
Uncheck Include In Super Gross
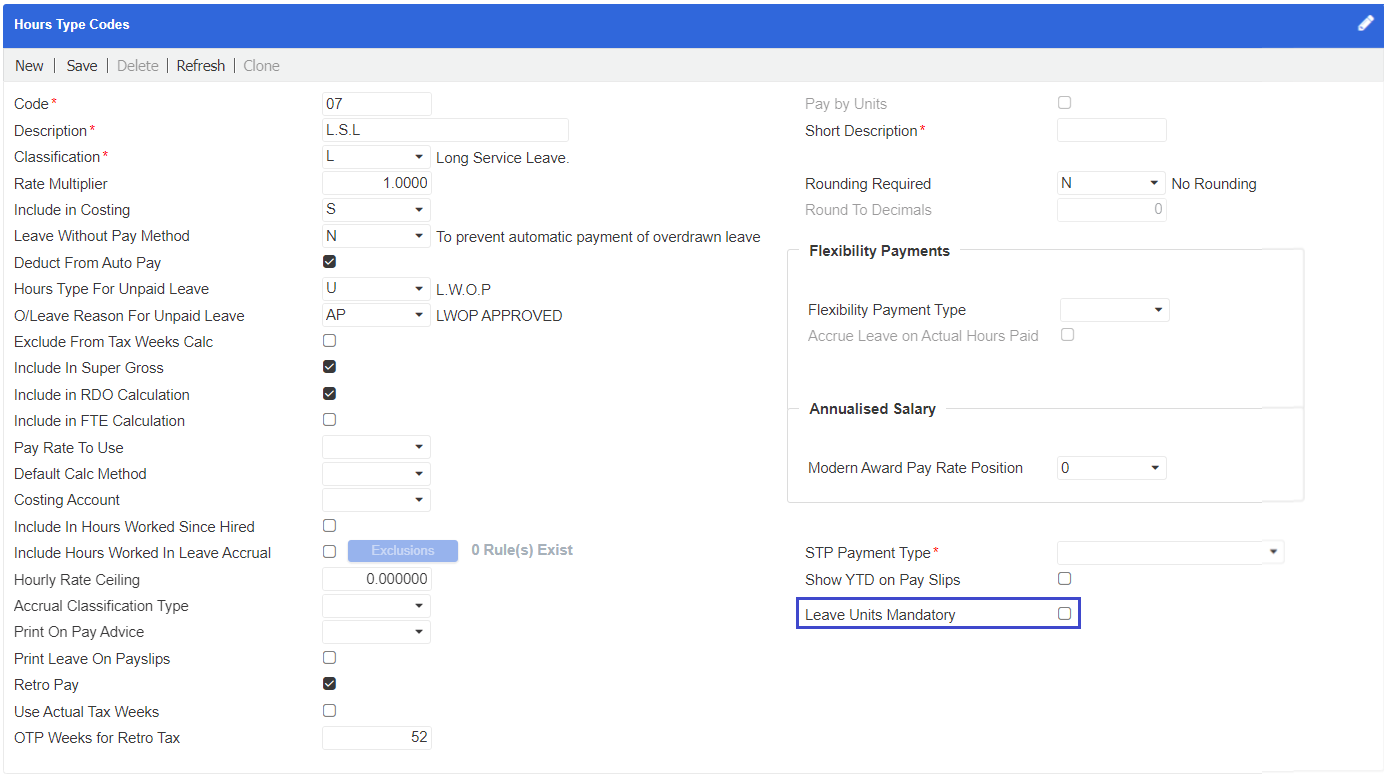[329, 366]
